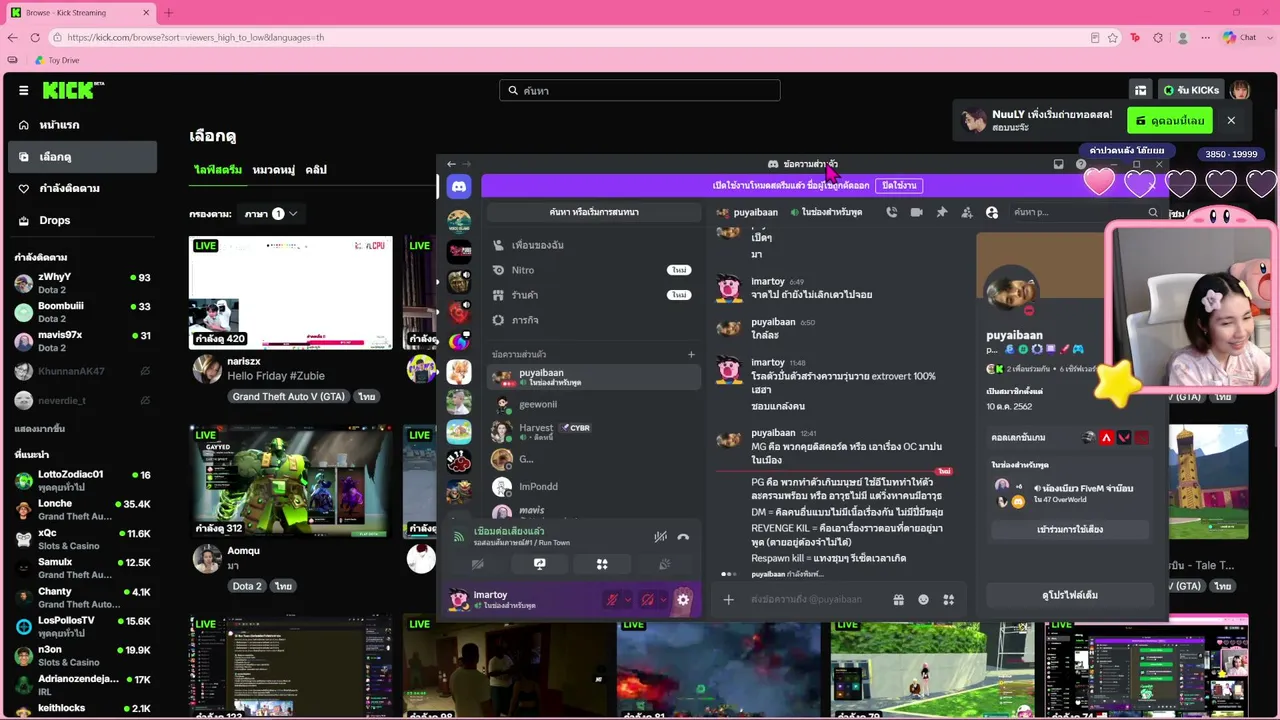Open ร้านค้า in Discord sidebar
Viewport: 1280px width, 720px height.
coord(594,295)
